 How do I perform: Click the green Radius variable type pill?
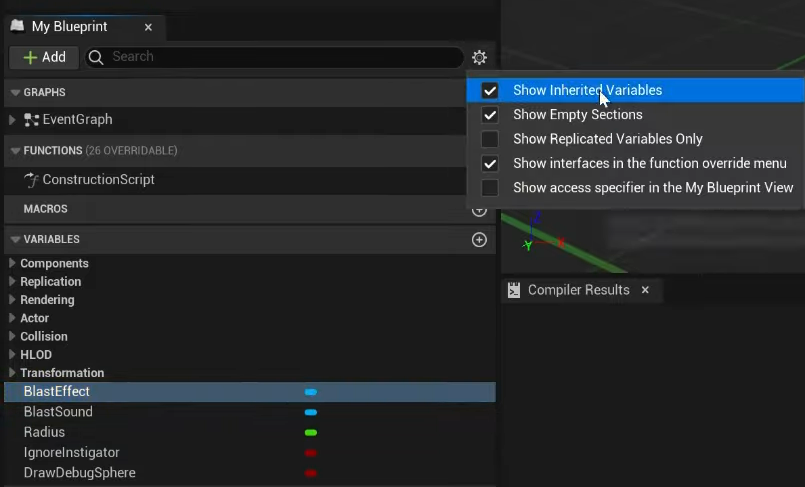(x=311, y=433)
